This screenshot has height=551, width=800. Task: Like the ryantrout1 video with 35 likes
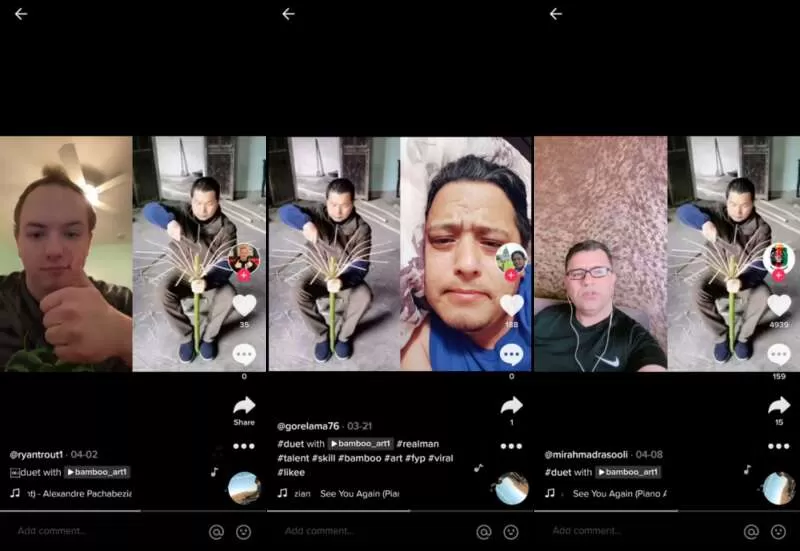[x=244, y=305]
